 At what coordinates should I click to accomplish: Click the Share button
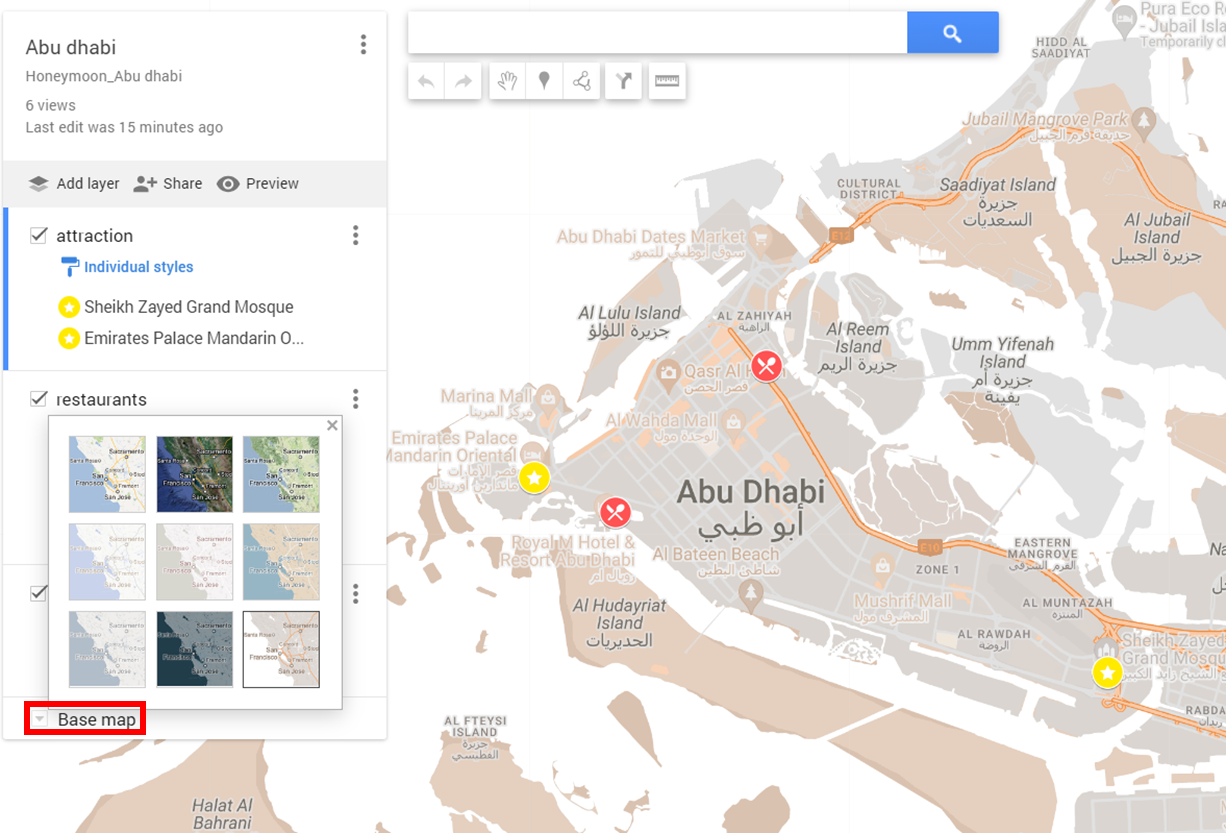[x=168, y=184]
